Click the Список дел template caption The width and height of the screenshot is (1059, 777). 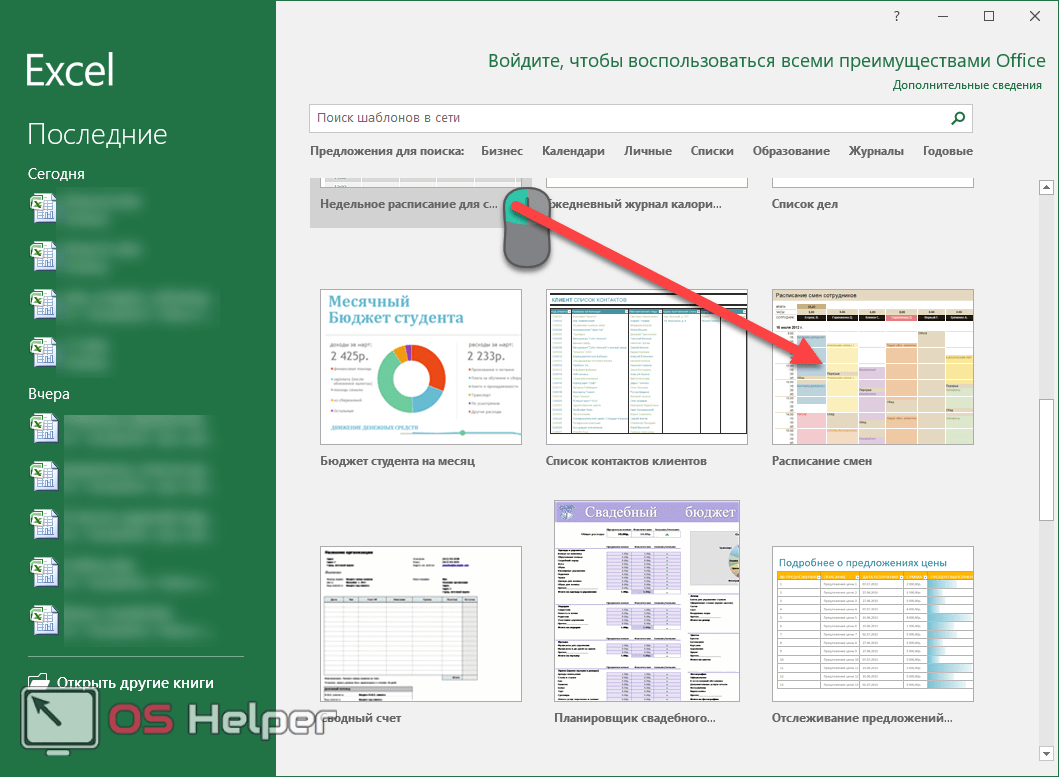point(804,204)
